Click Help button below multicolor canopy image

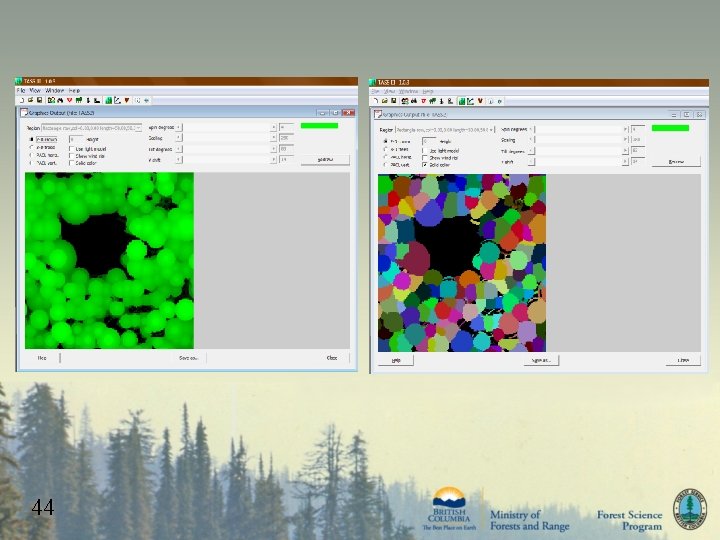[396, 360]
